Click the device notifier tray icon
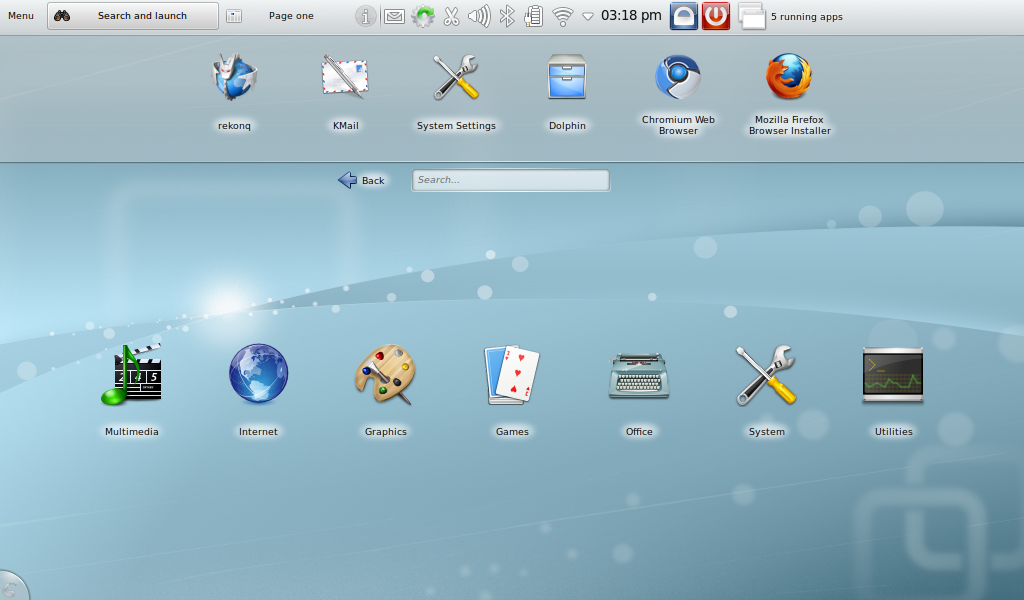Screen dimensions: 1024x600 [534, 16]
